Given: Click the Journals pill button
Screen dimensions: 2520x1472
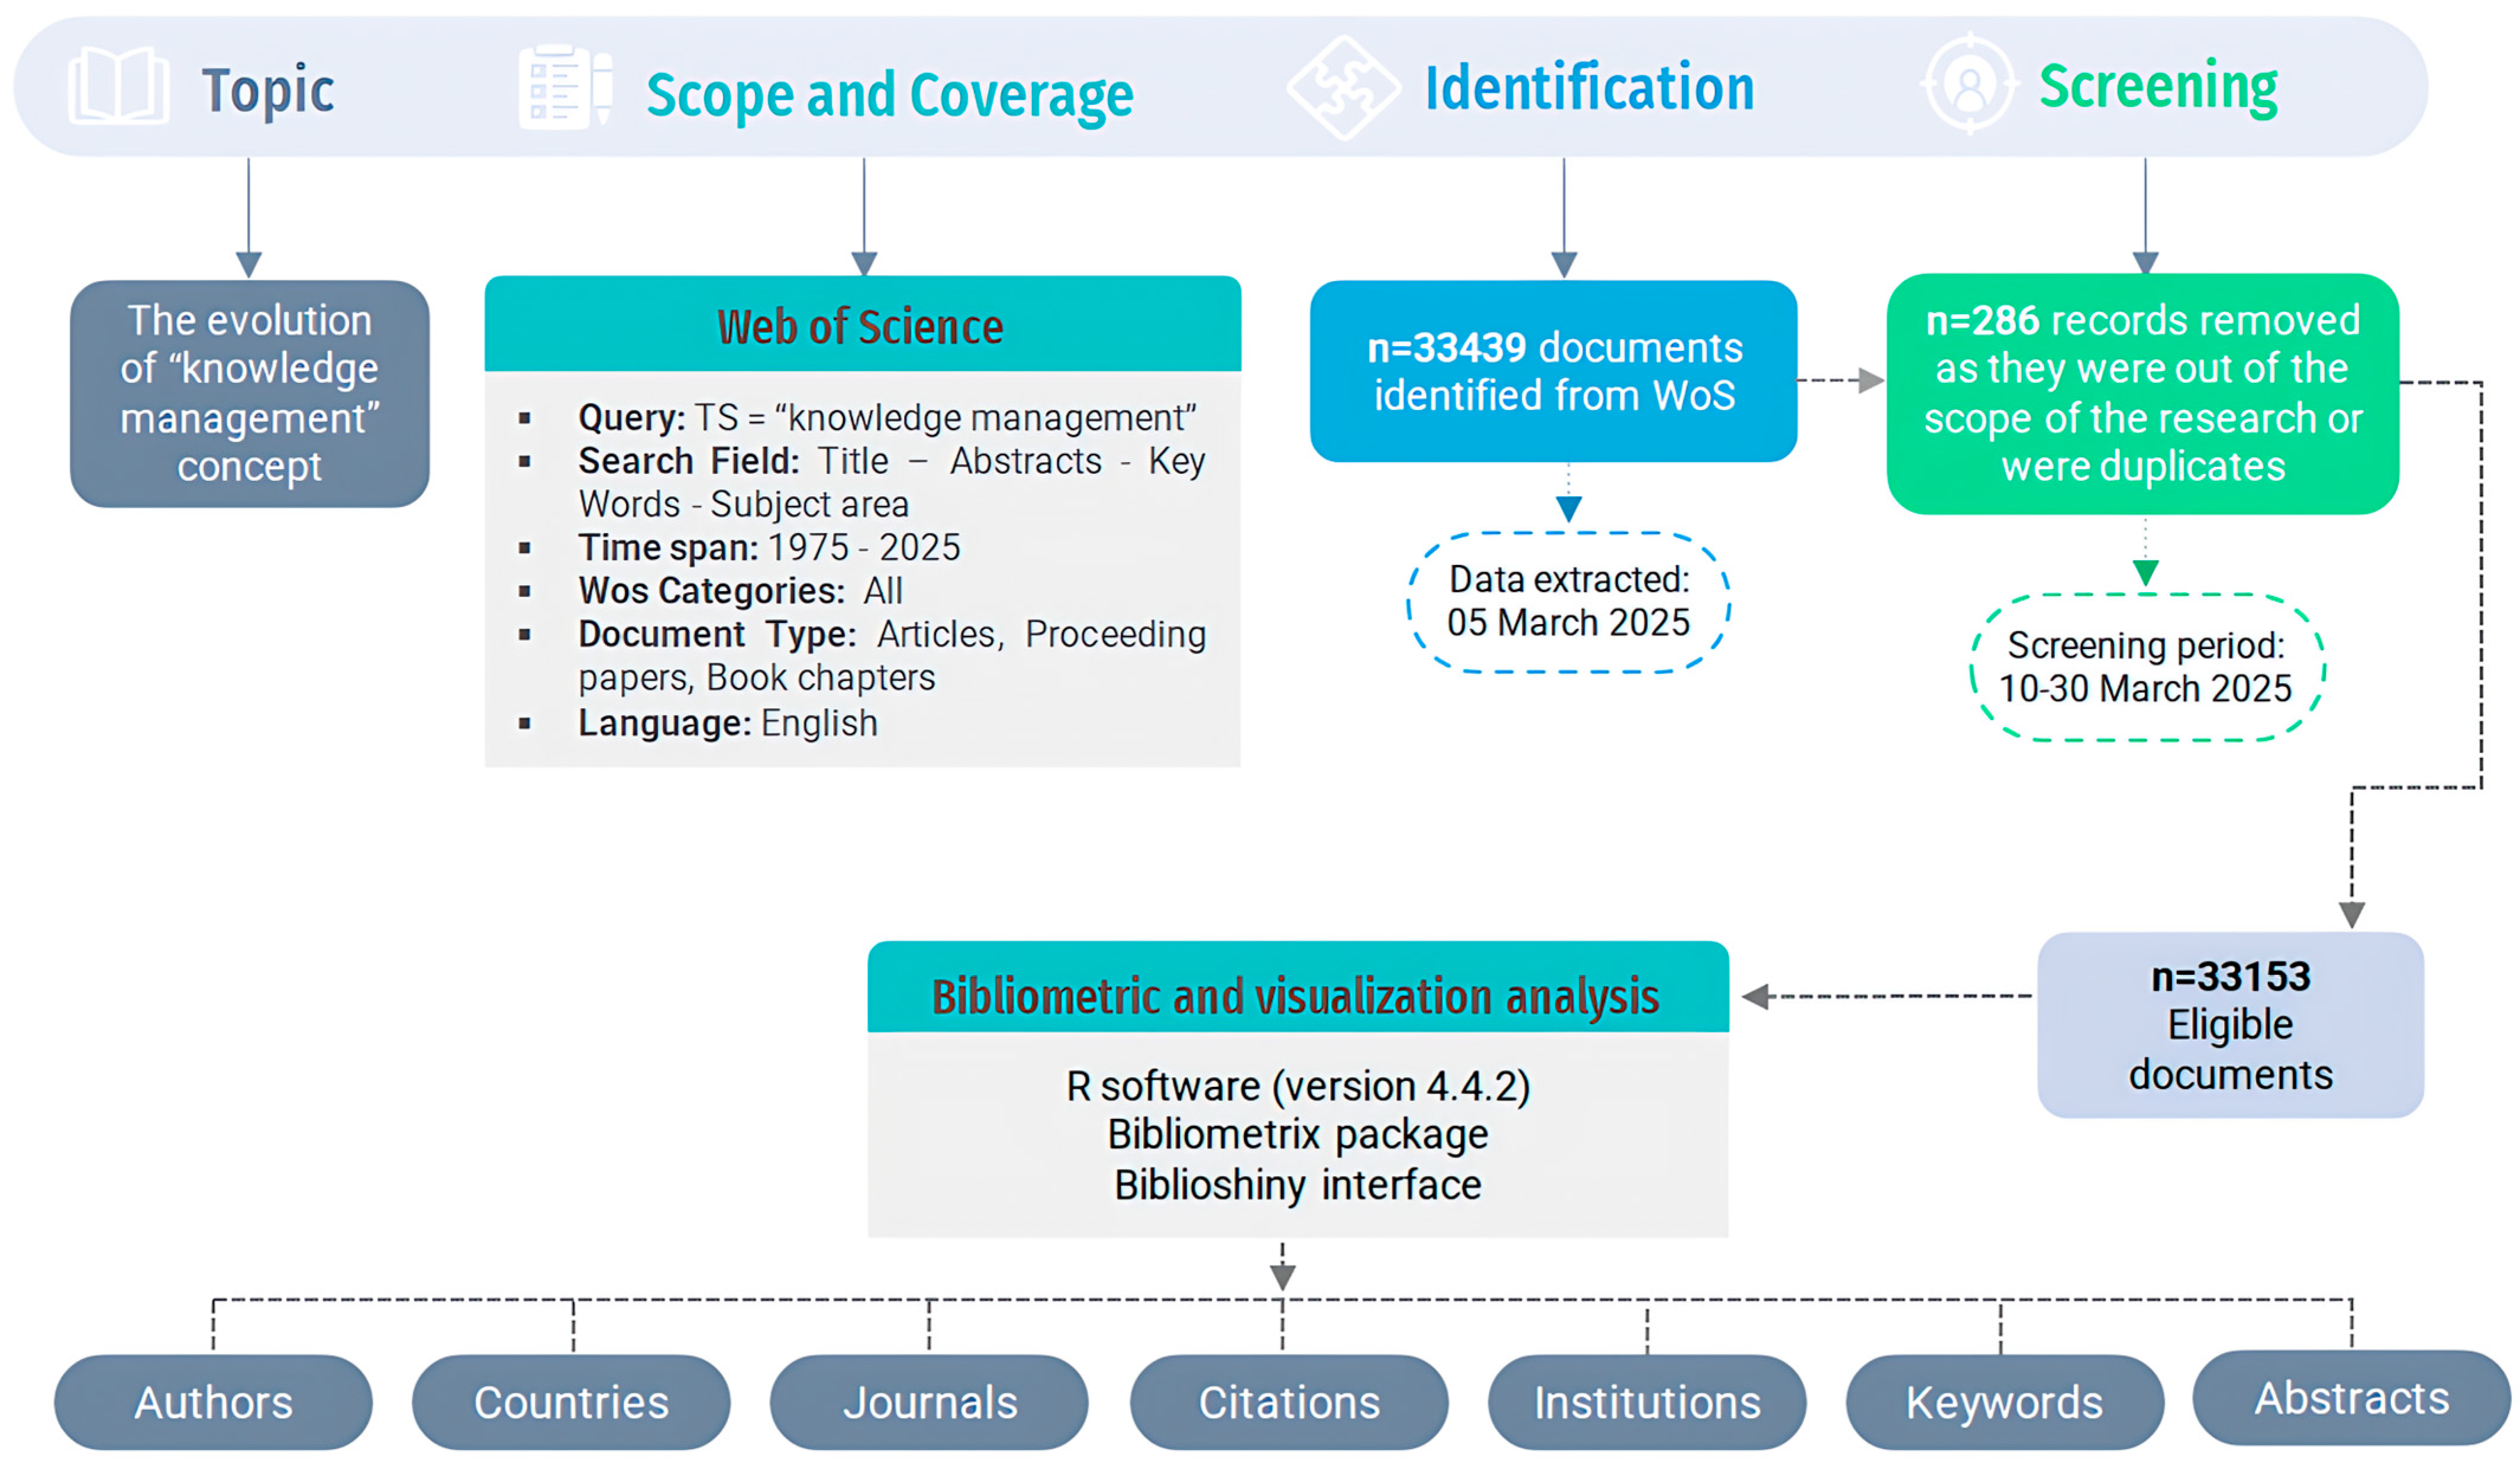Looking at the screenshot, I should 929,1402.
